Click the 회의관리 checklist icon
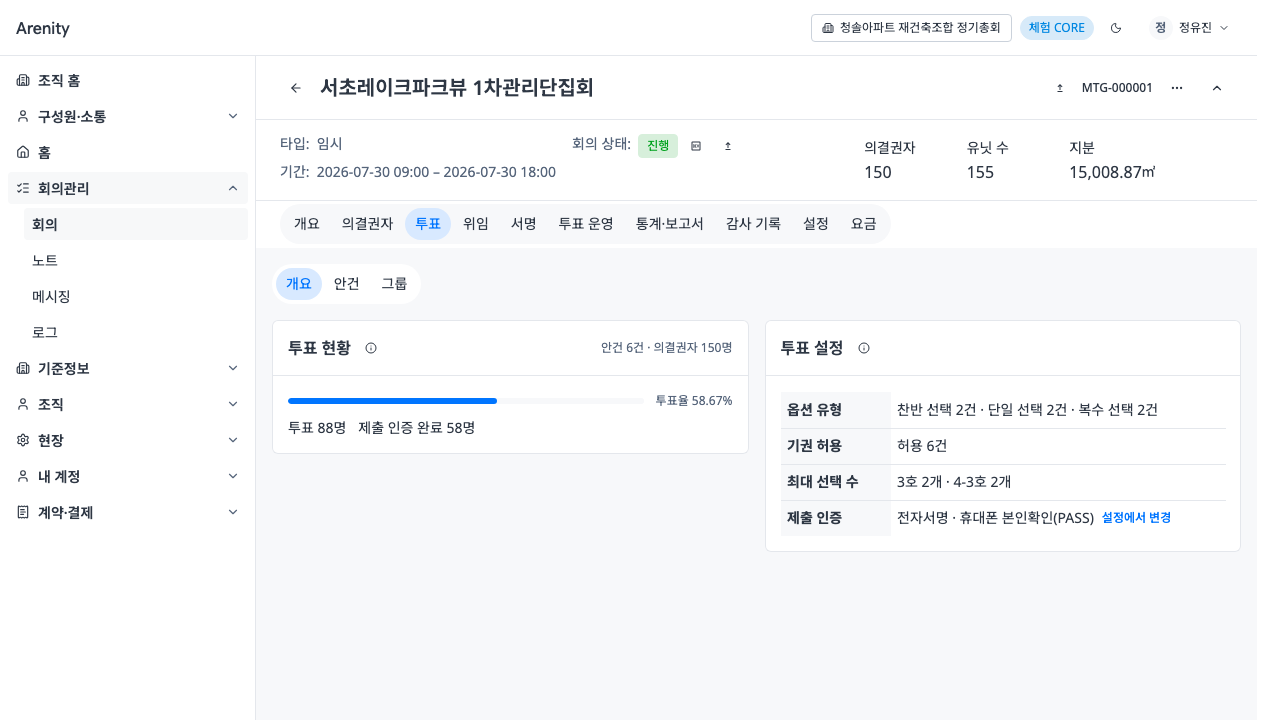Viewport: 1268px width, 720px height. (23, 188)
